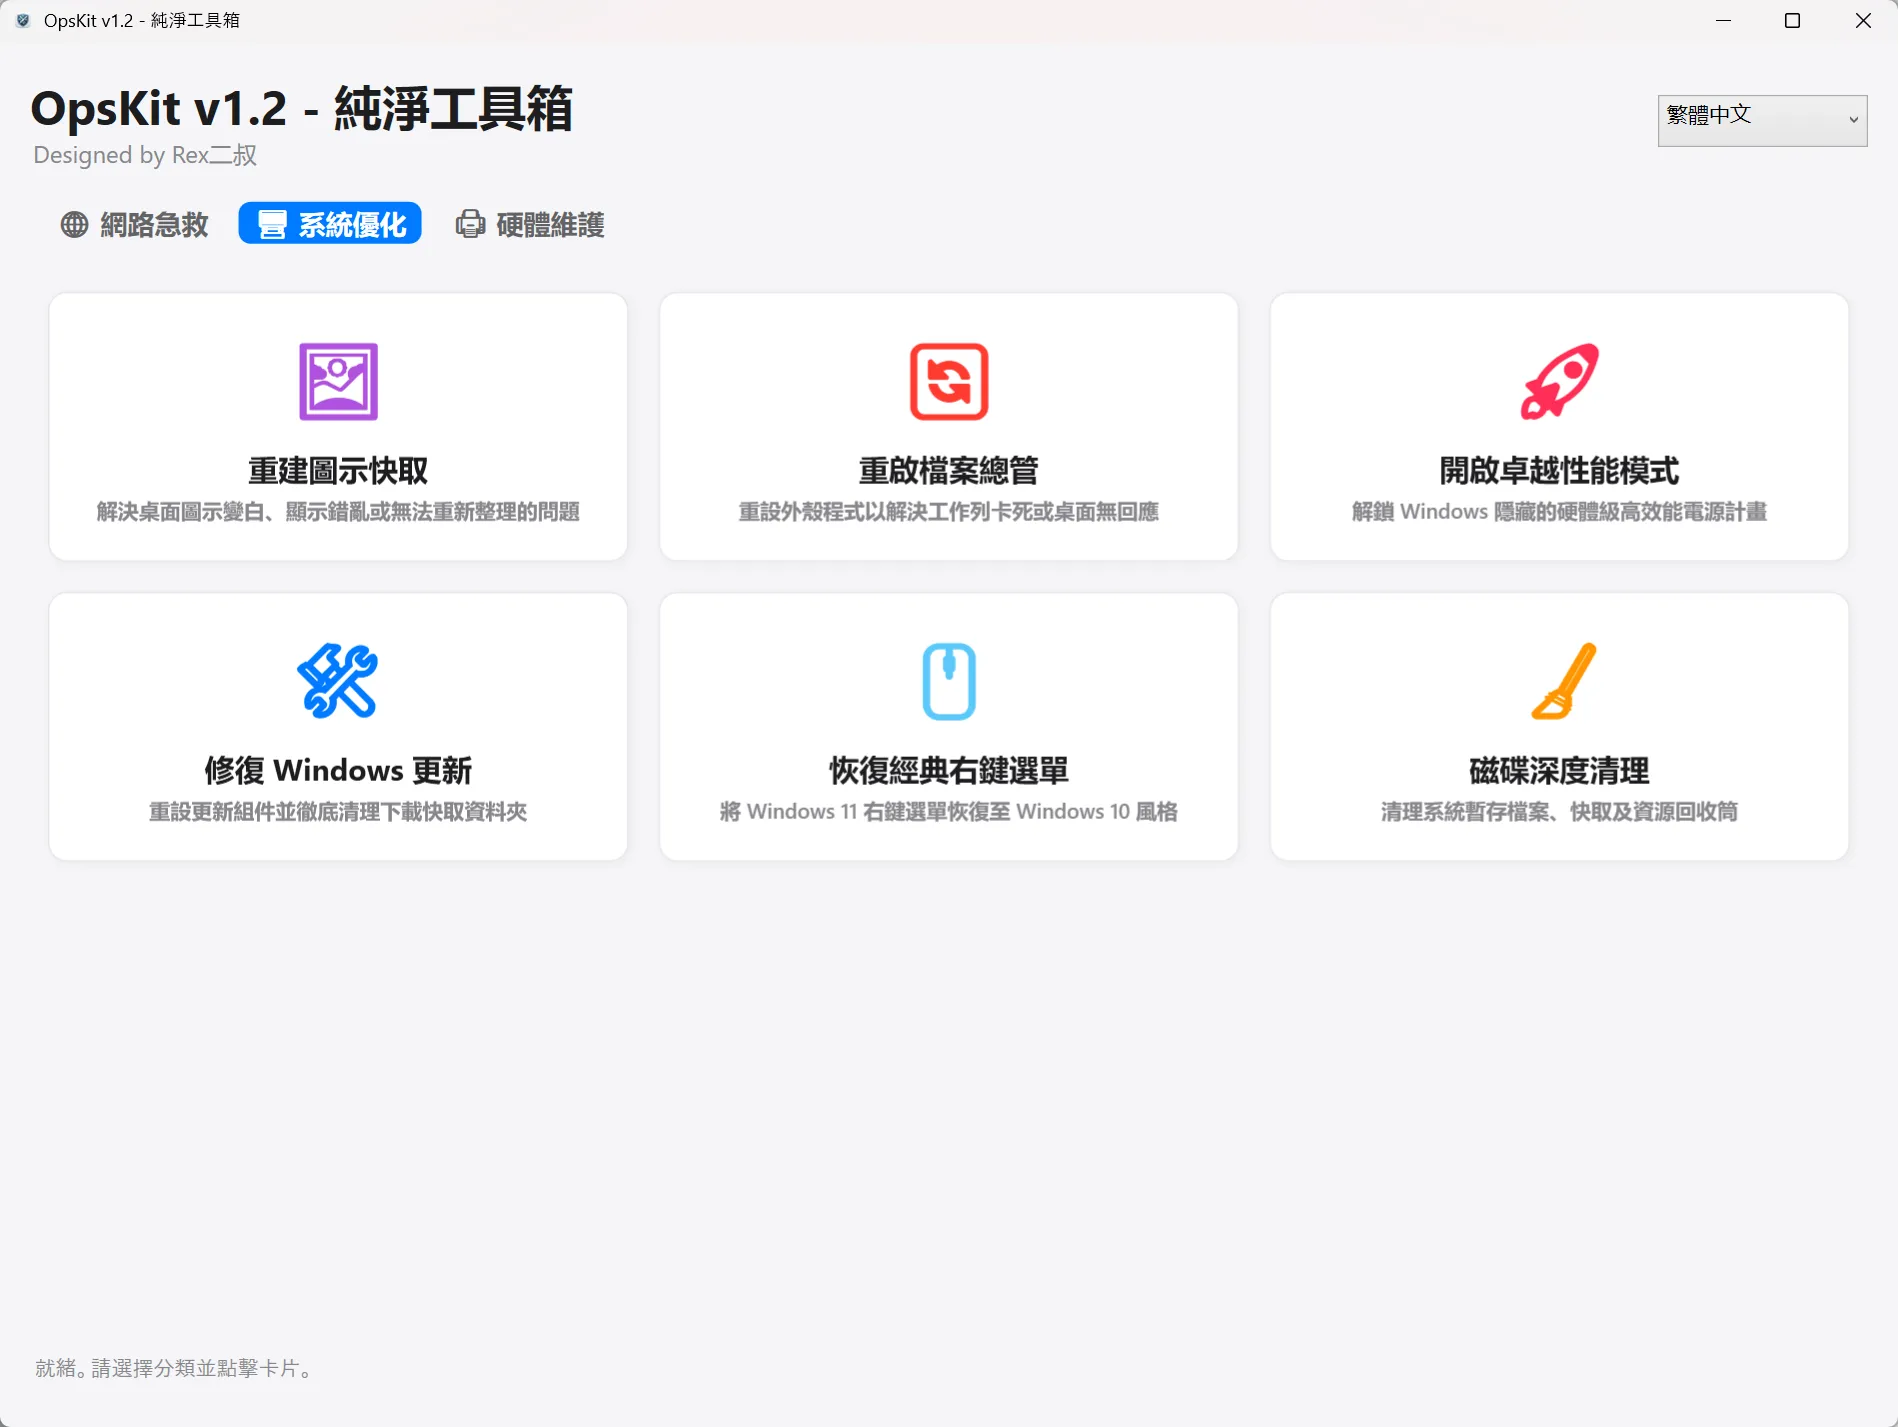Open the 繁體中文 language dropdown
This screenshot has width=1898, height=1427.
[x=1762, y=120]
